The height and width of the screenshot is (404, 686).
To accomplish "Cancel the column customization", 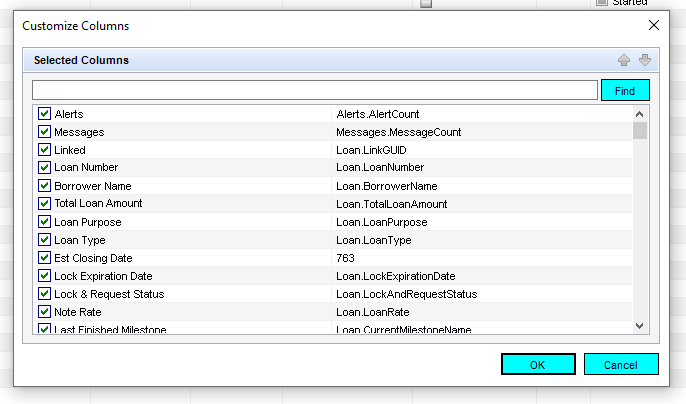I will click(x=621, y=365).
